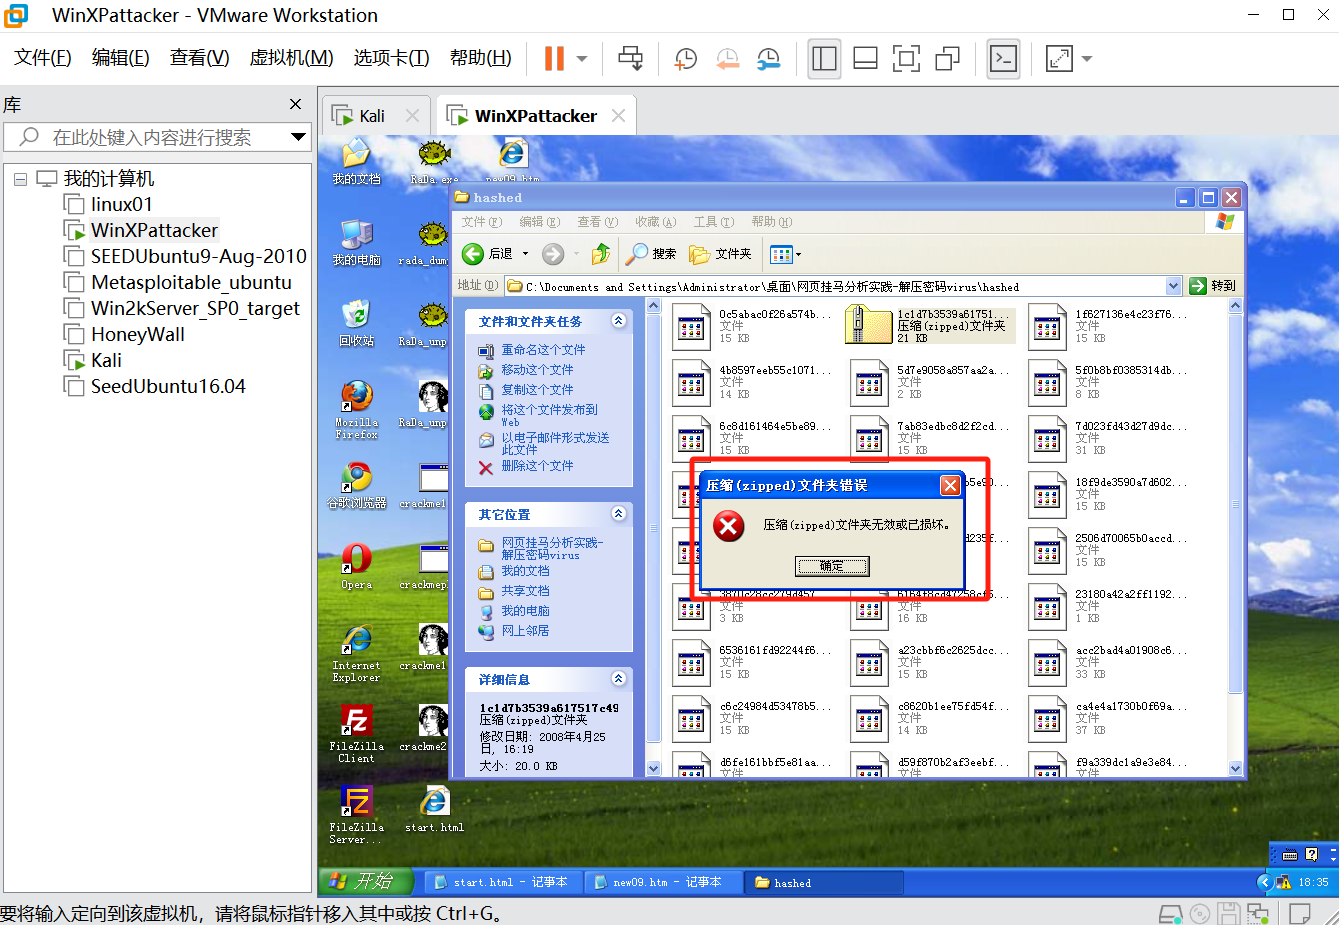Open 网上邻居 under other places
The height and width of the screenshot is (925, 1339).
pyautogui.click(x=525, y=631)
